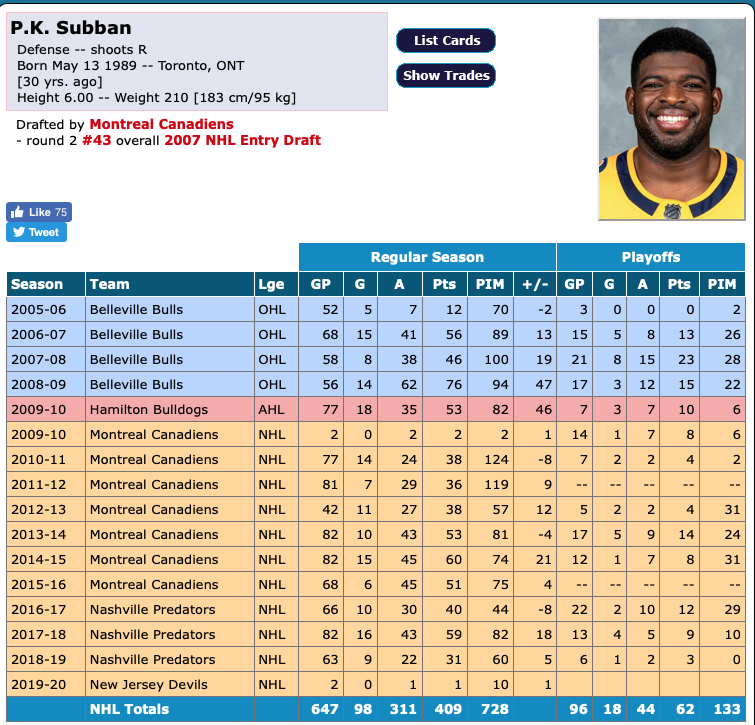Viewport: 755px width, 725px height.
Task: Click the +/- column header
Action: pos(534,284)
